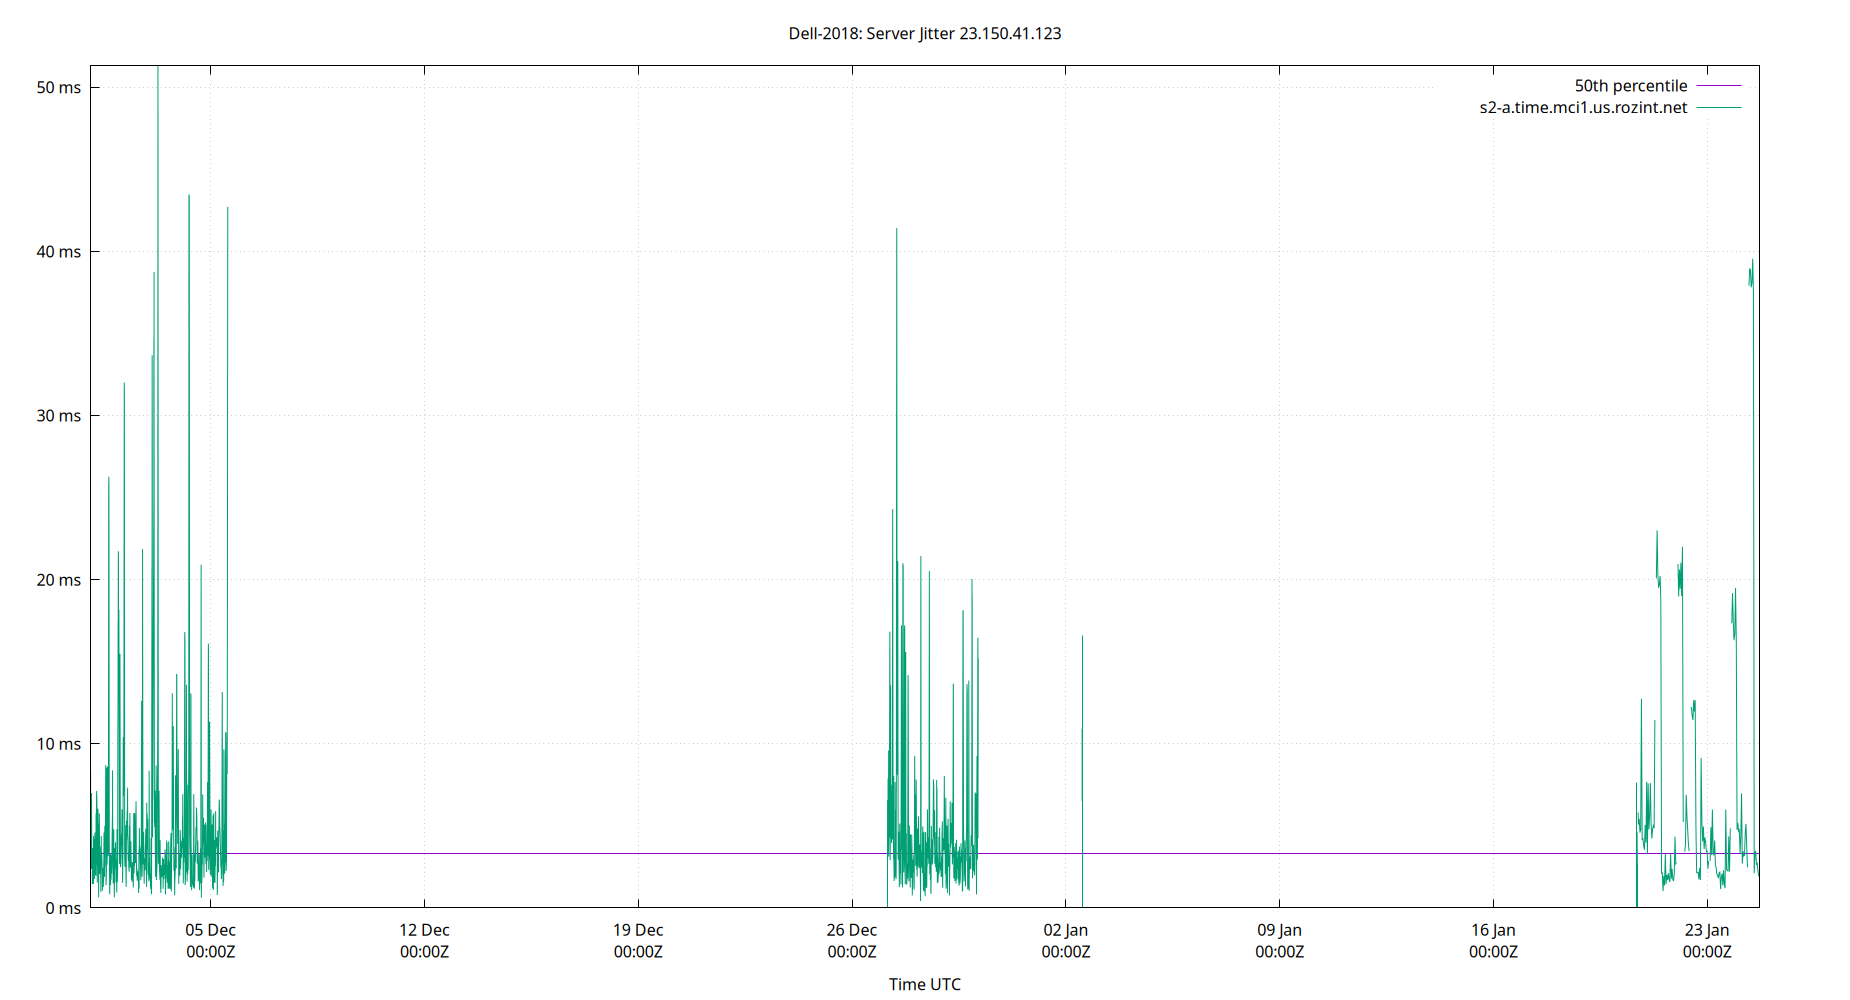Click the 40 ms y-axis label
1850x1000 pixels.
pyautogui.click(x=60, y=252)
